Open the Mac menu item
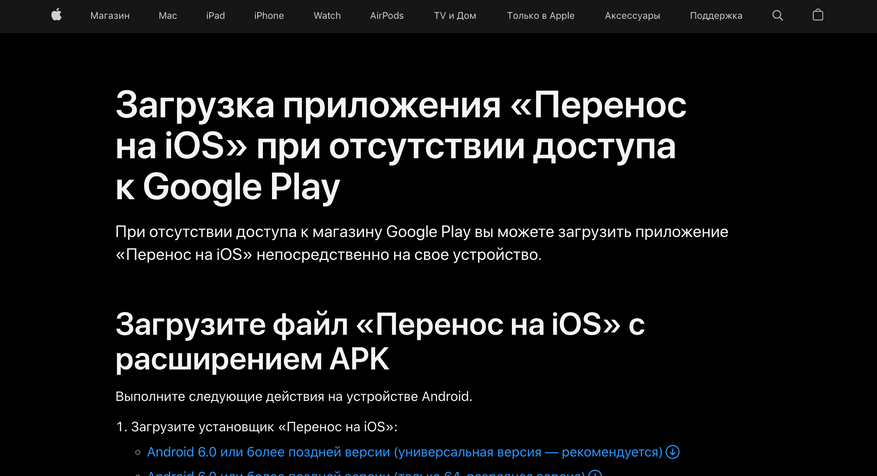 [x=168, y=16]
